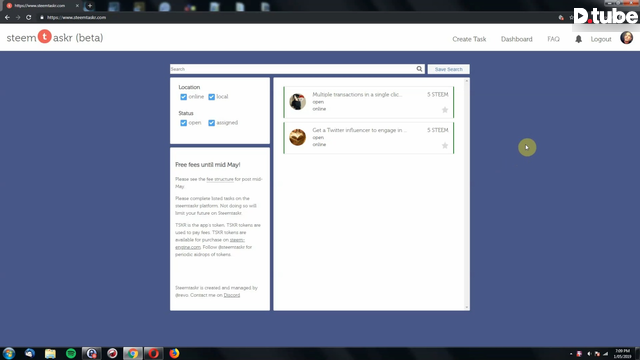The height and width of the screenshot is (360, 640).
Task: Toggle the open status checkbox
Action: pyautogui.click(x=184, y=123)
